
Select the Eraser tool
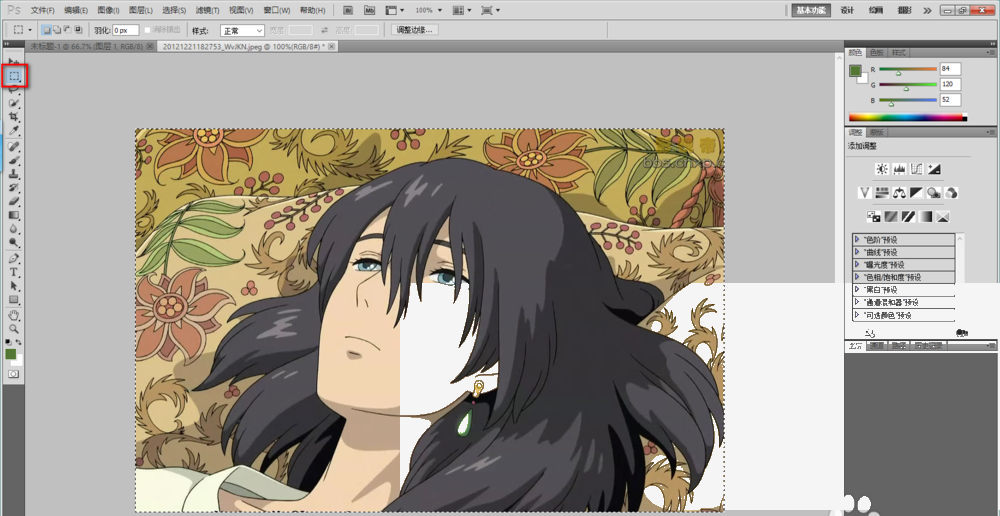tap(14, 202)
